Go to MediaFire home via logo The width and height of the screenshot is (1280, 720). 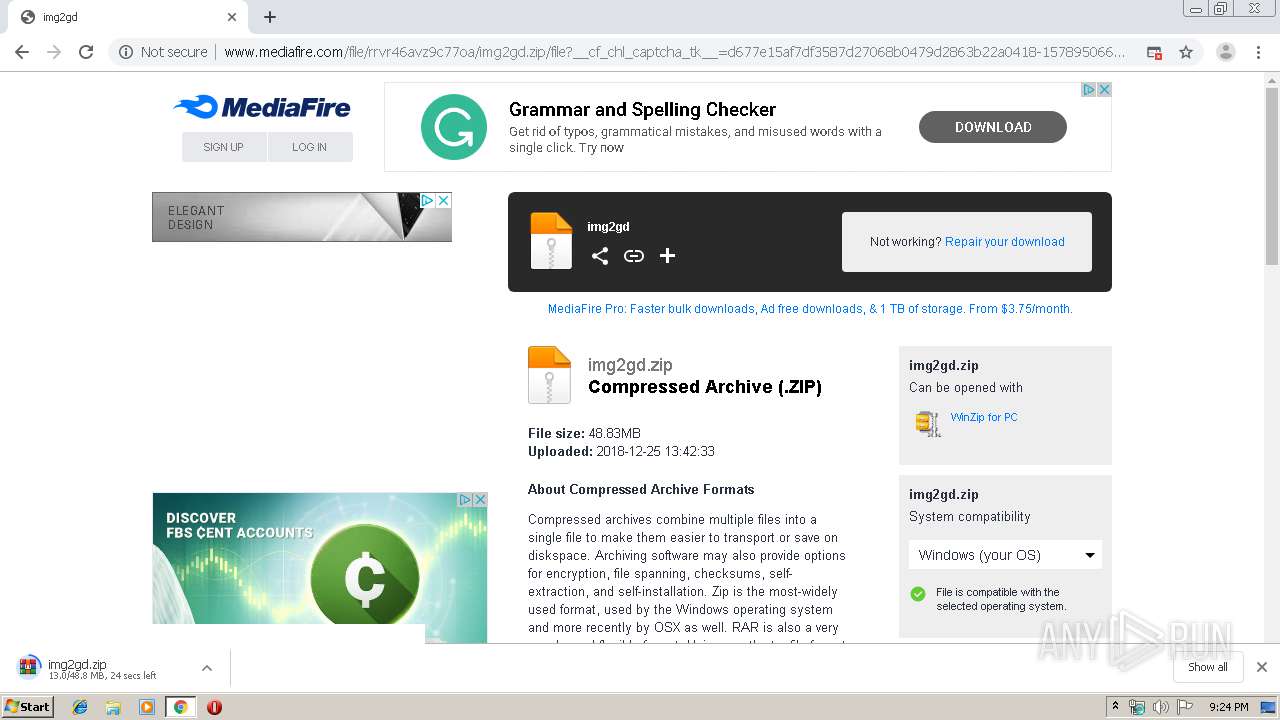click(262, 107)
